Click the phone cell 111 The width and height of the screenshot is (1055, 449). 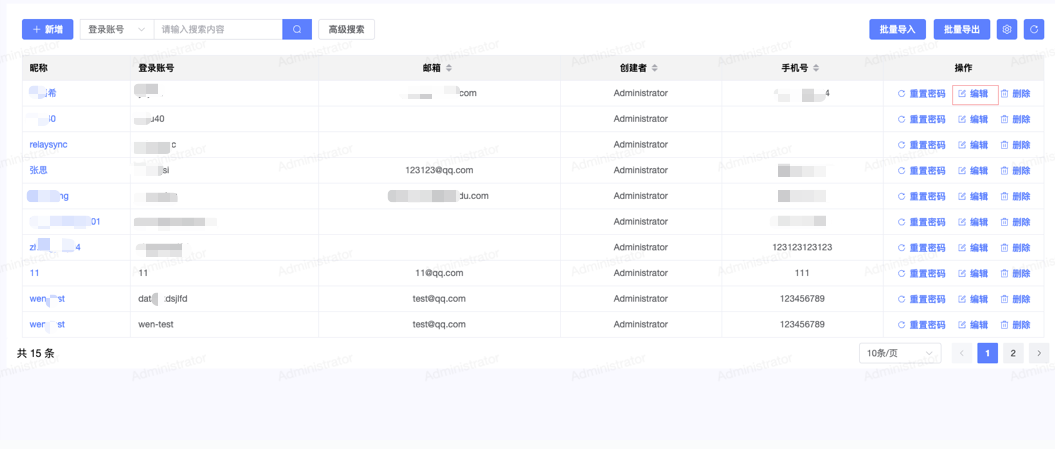tap(802, 273)
